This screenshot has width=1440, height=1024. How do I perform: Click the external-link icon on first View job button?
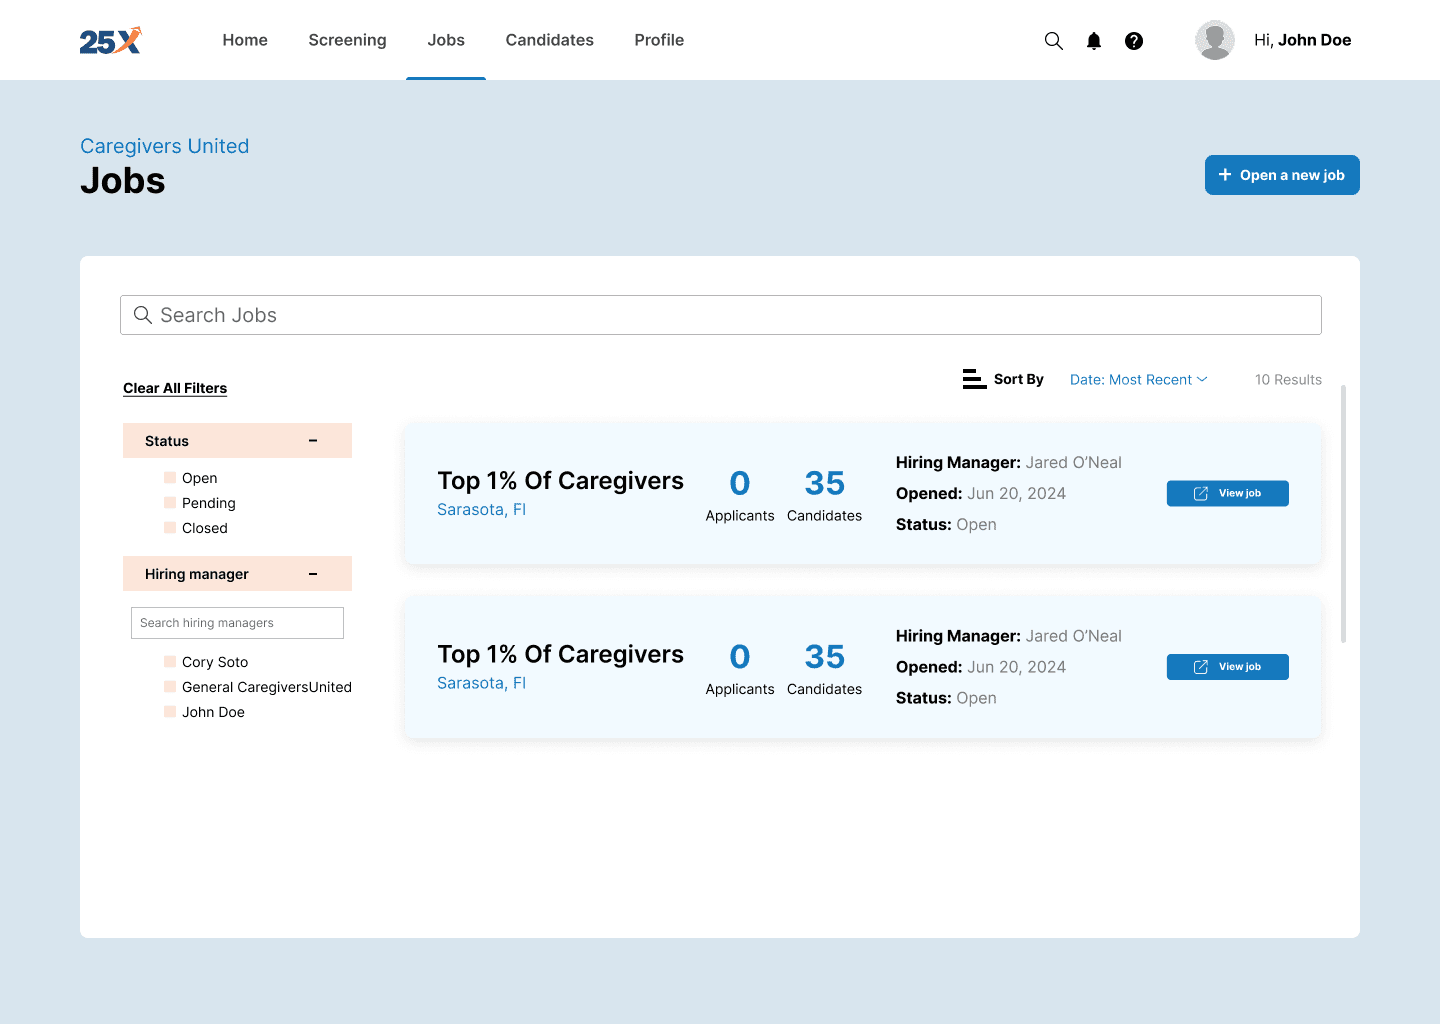[x=1199, y=493]
